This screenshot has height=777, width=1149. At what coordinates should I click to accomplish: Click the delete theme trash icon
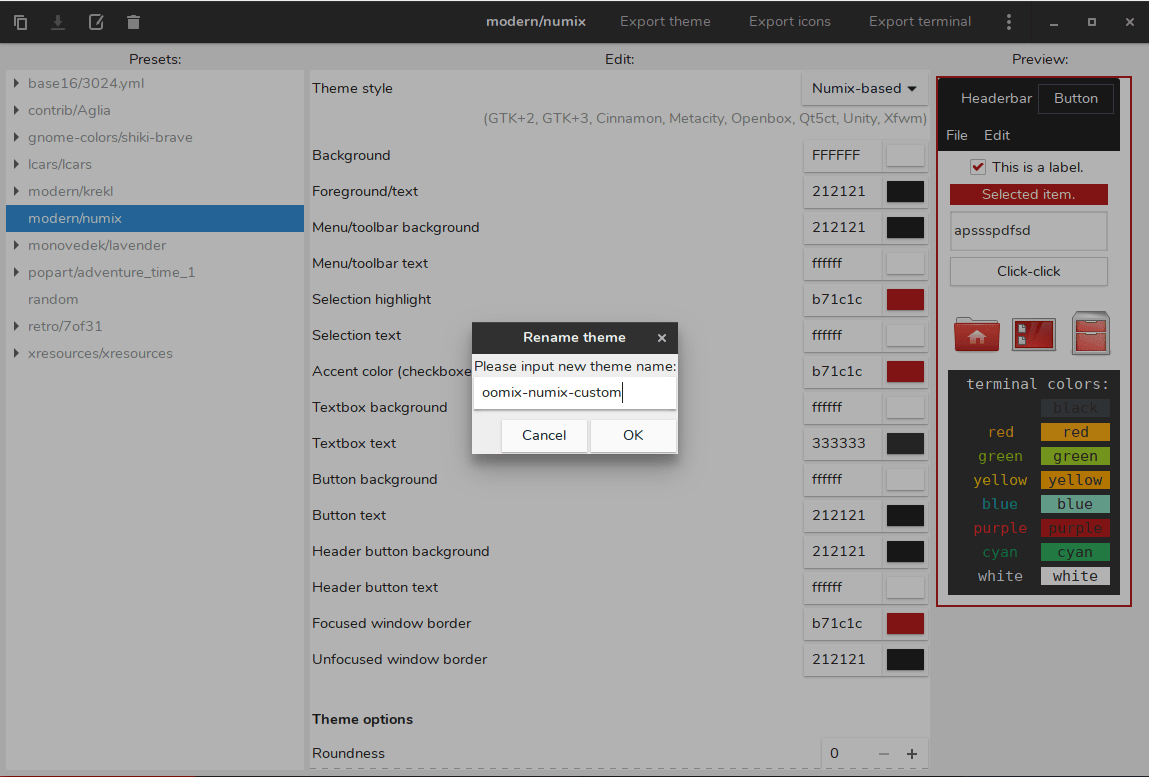(x=134, y=22)
